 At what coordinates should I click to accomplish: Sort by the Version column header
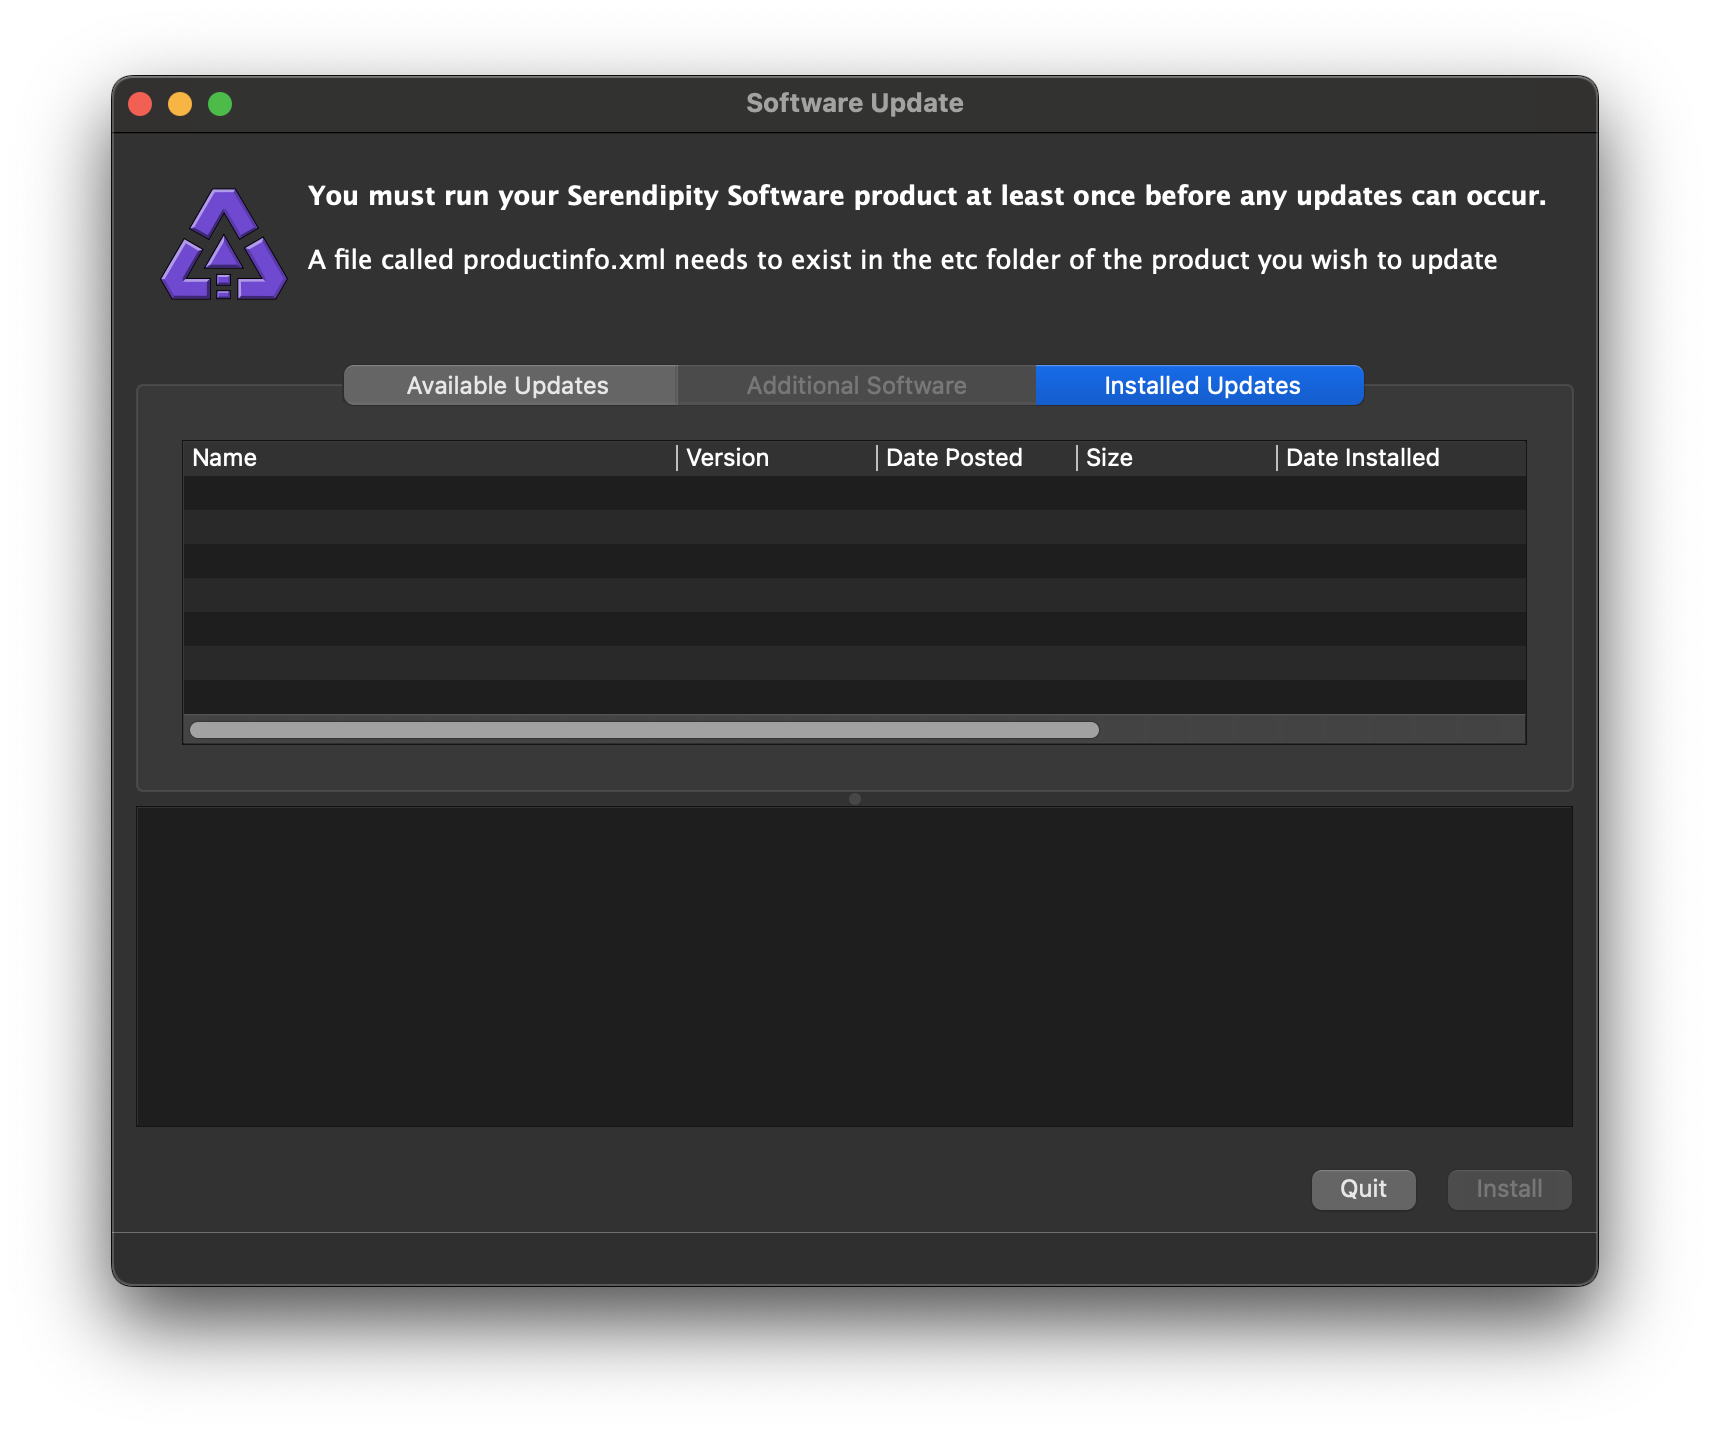(777, 458)
